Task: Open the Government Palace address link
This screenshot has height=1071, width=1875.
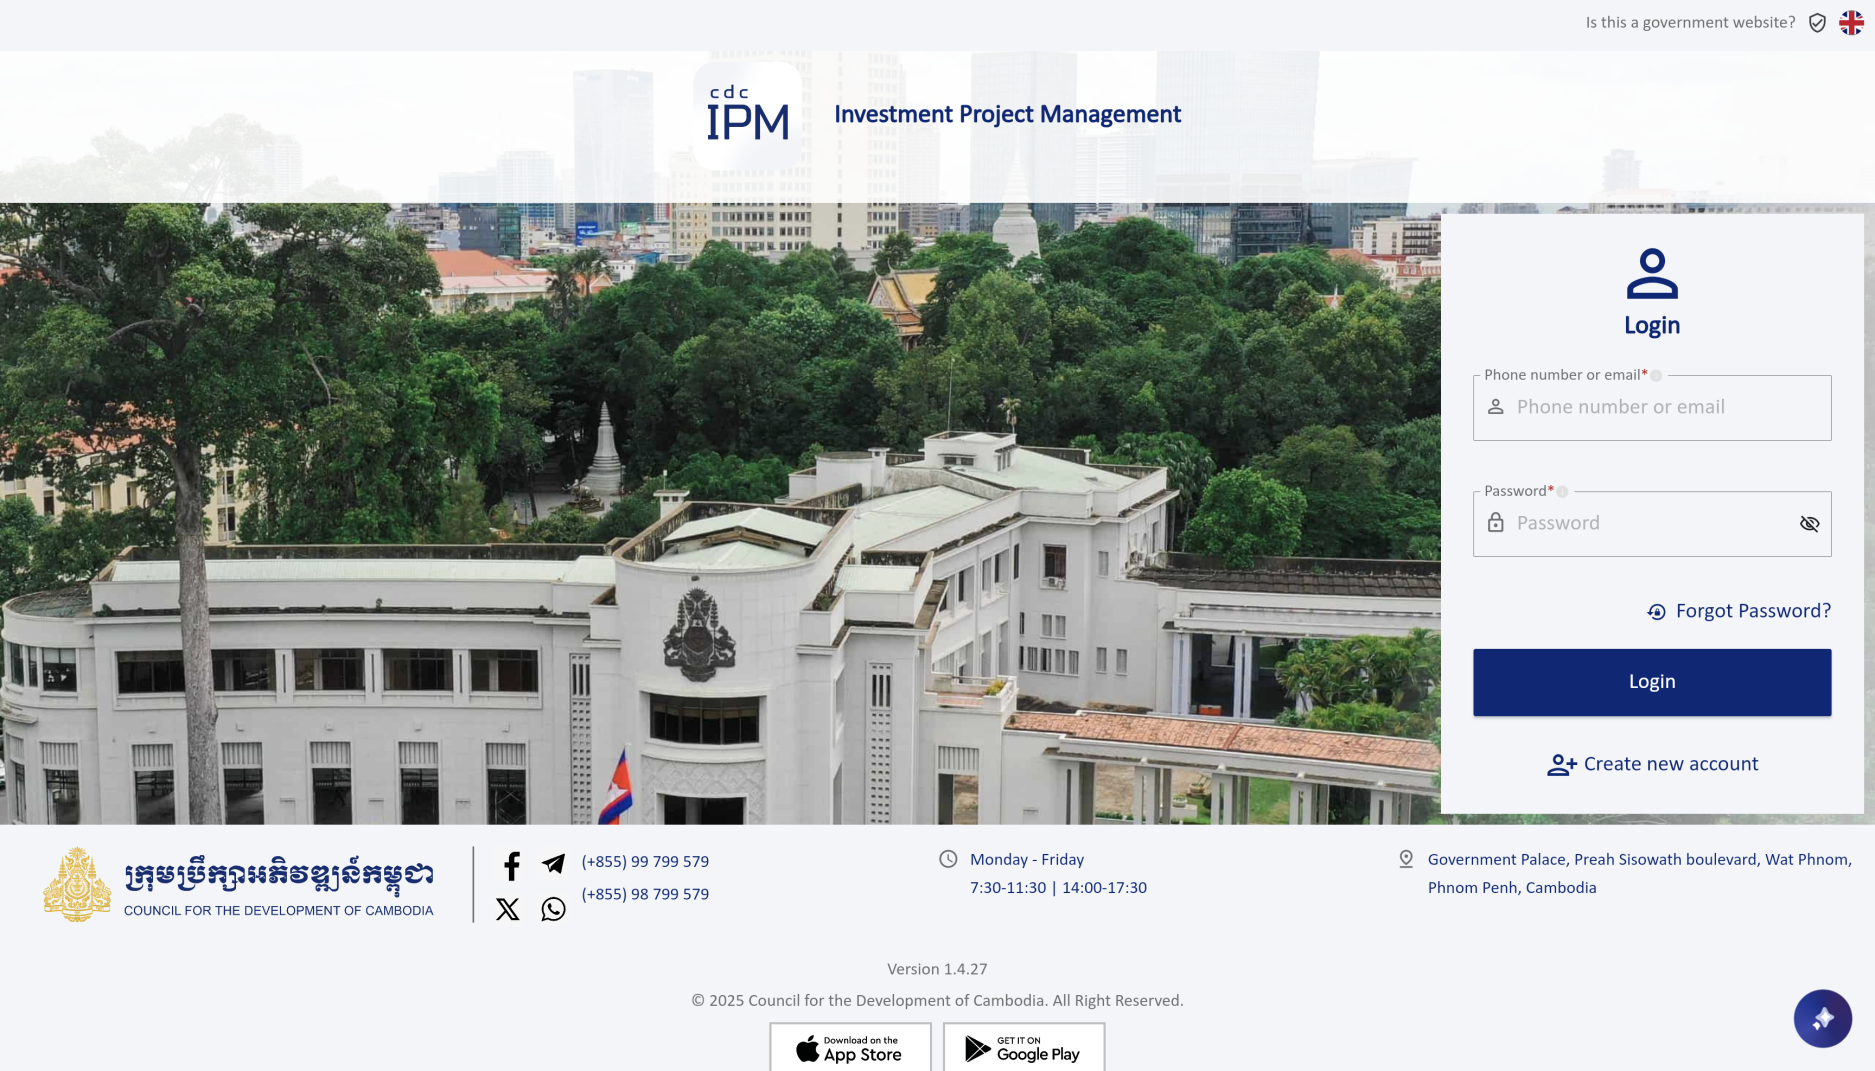Action: (1638, 873)
